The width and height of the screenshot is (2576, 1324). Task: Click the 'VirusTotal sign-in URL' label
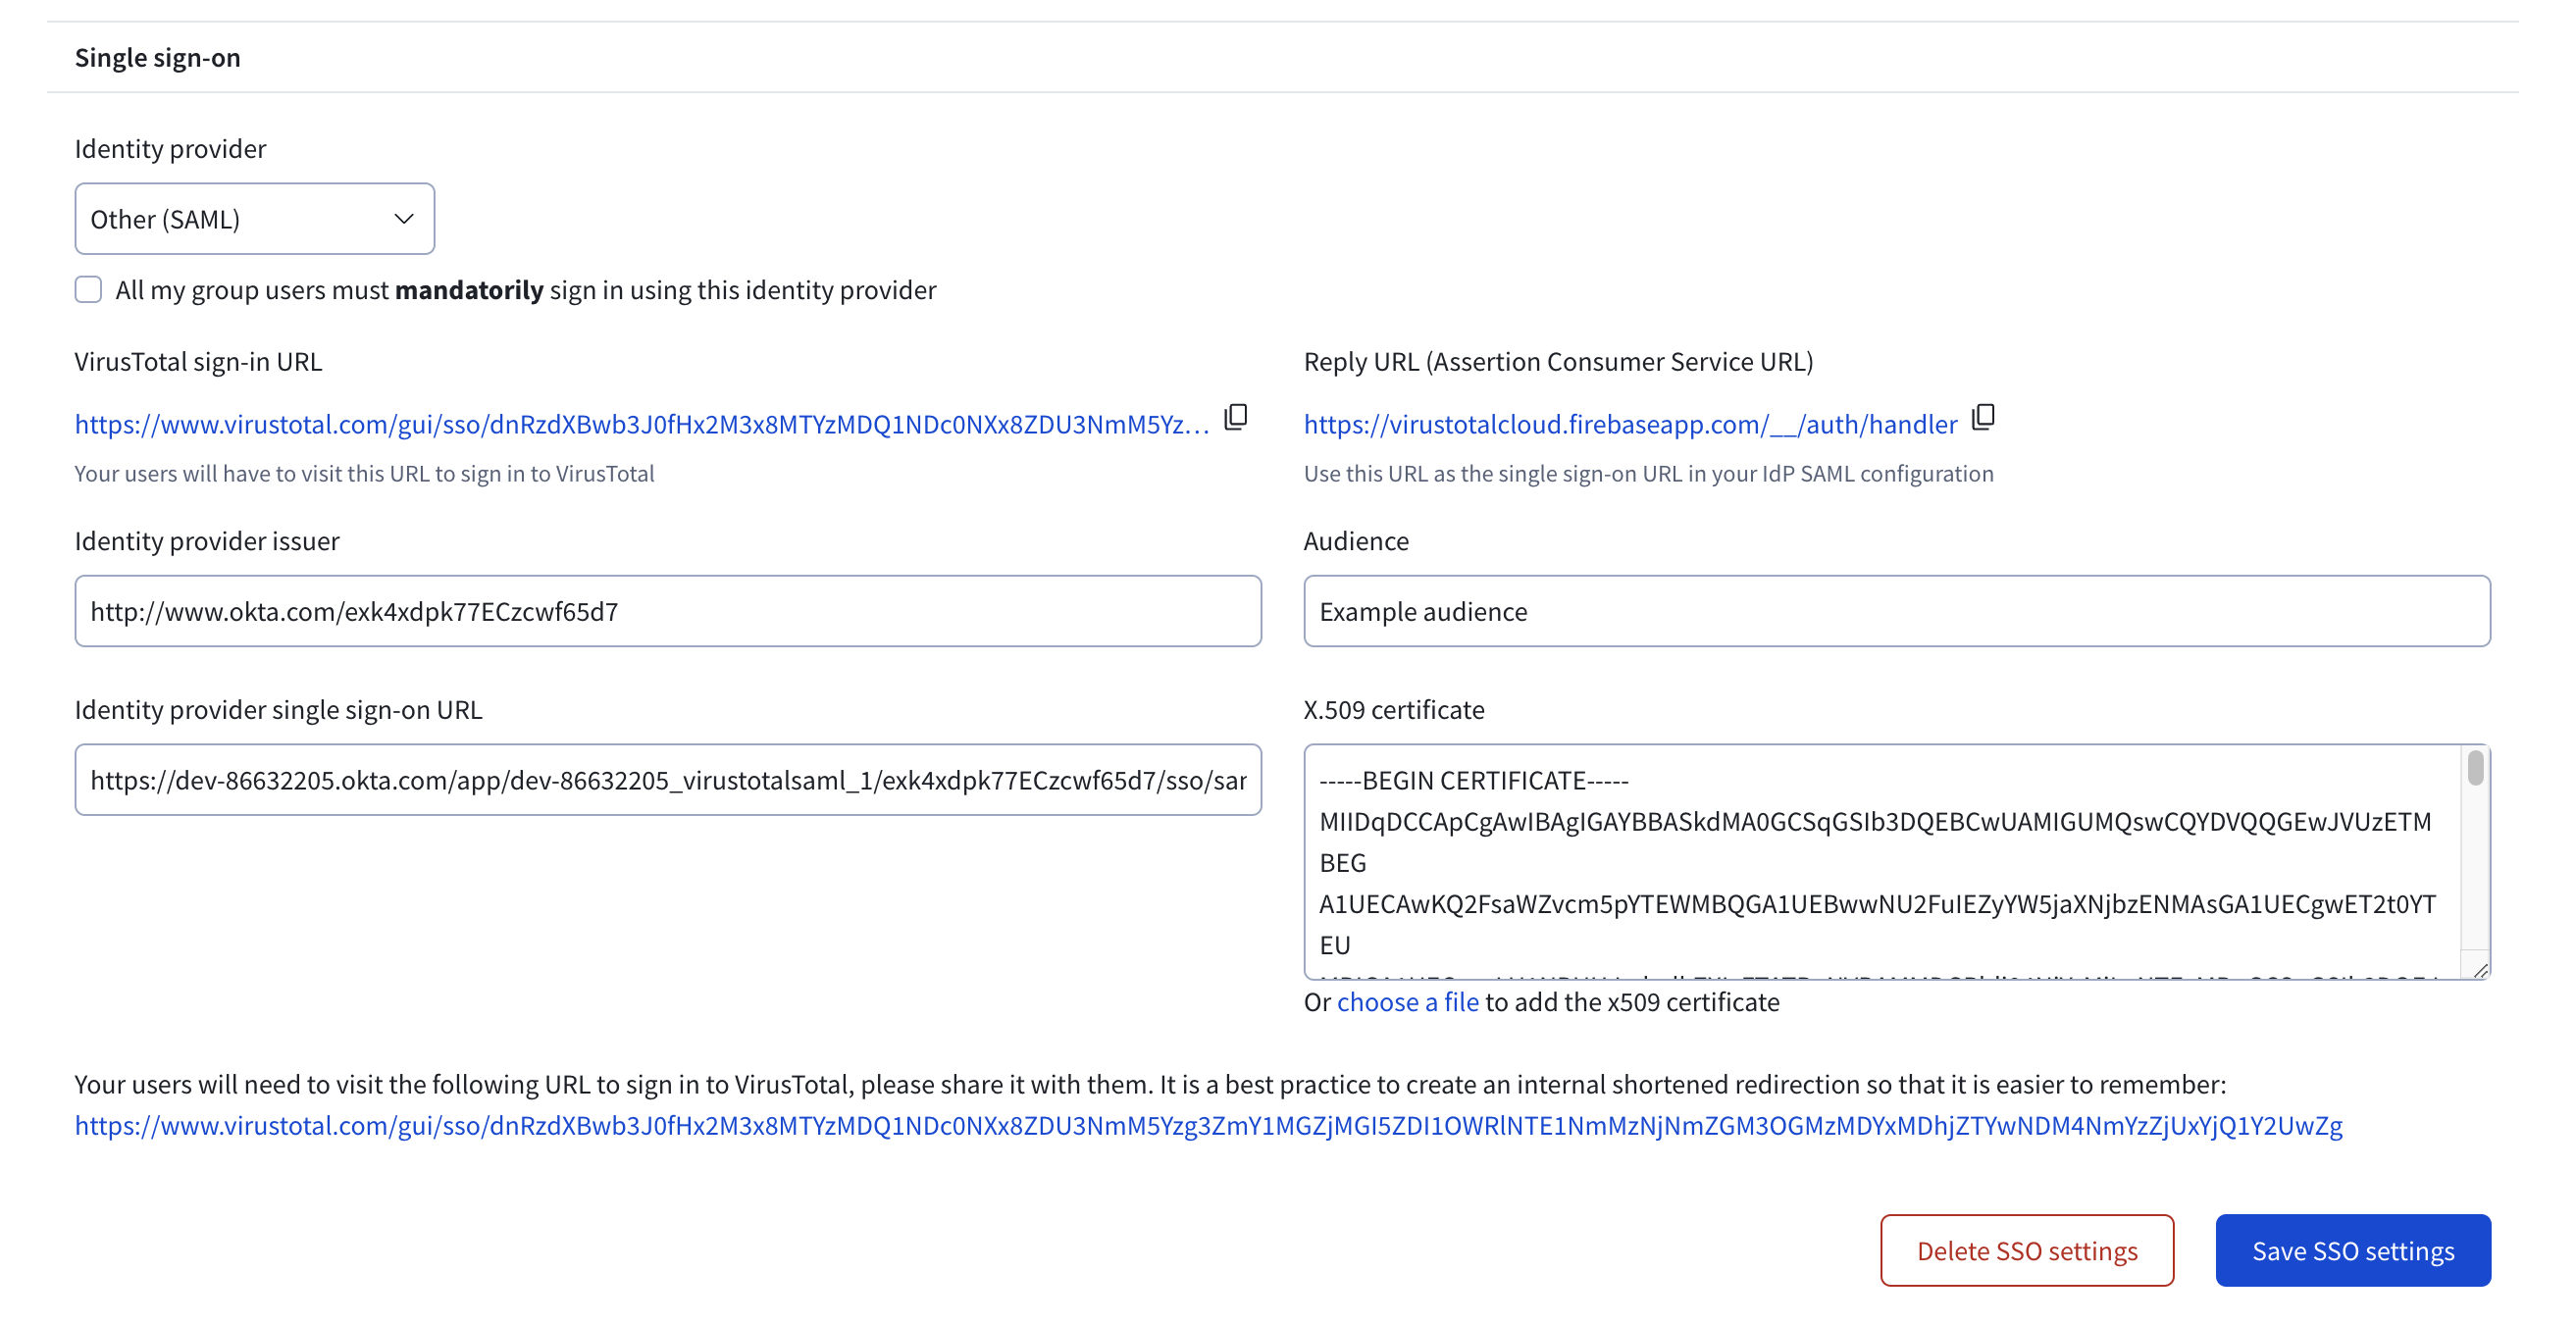(x=198, y=361)
